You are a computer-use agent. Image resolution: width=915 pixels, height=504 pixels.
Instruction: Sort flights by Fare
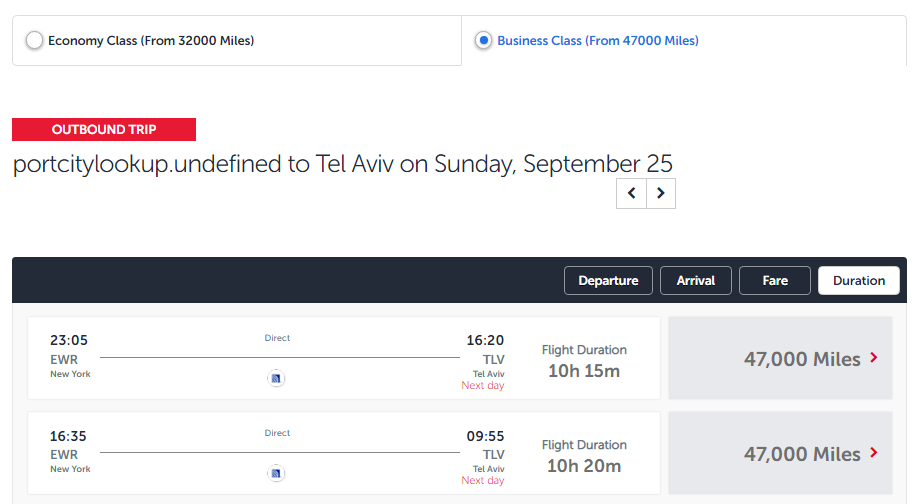click(x=775, y=281)
